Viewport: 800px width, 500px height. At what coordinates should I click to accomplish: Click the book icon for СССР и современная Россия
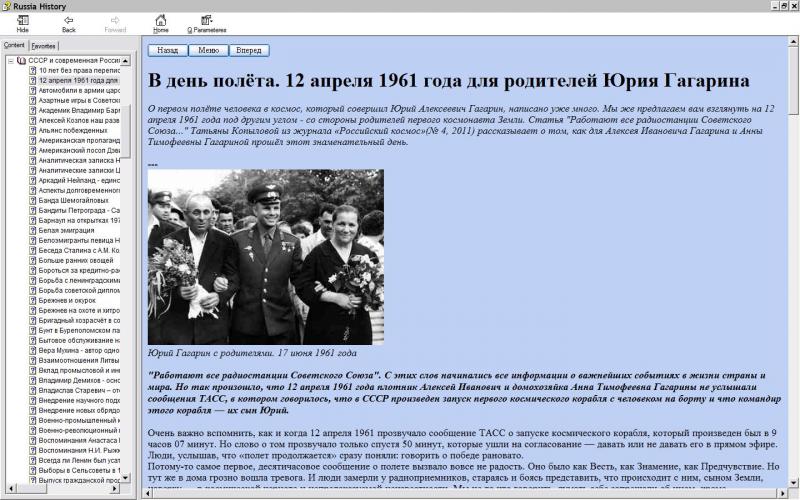22,61
